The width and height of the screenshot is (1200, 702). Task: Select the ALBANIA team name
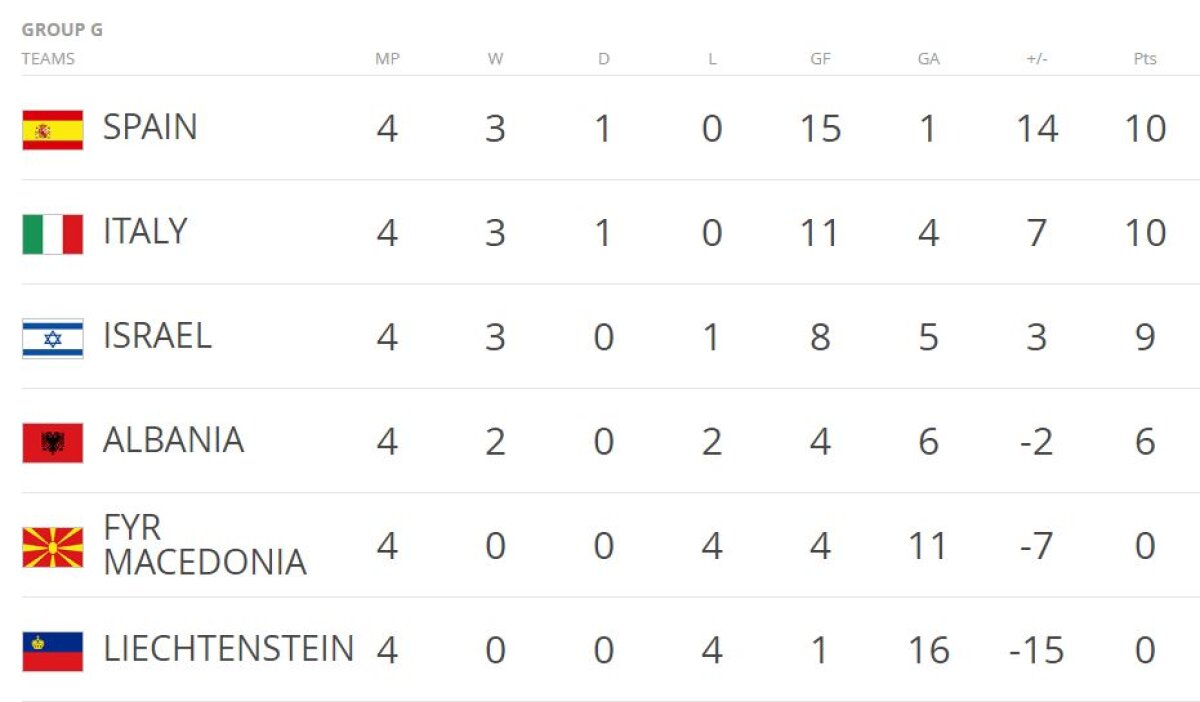173,440
